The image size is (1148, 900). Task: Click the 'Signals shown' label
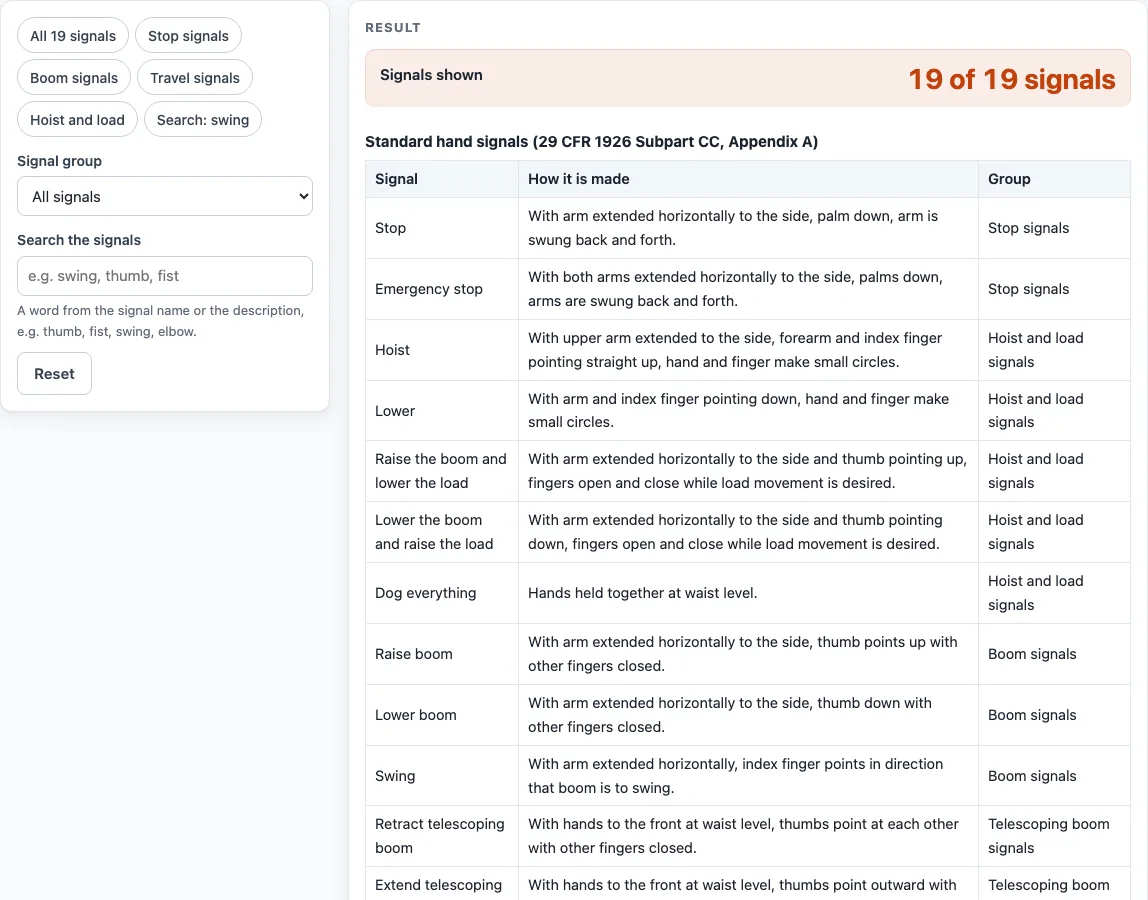coord(431,75)
